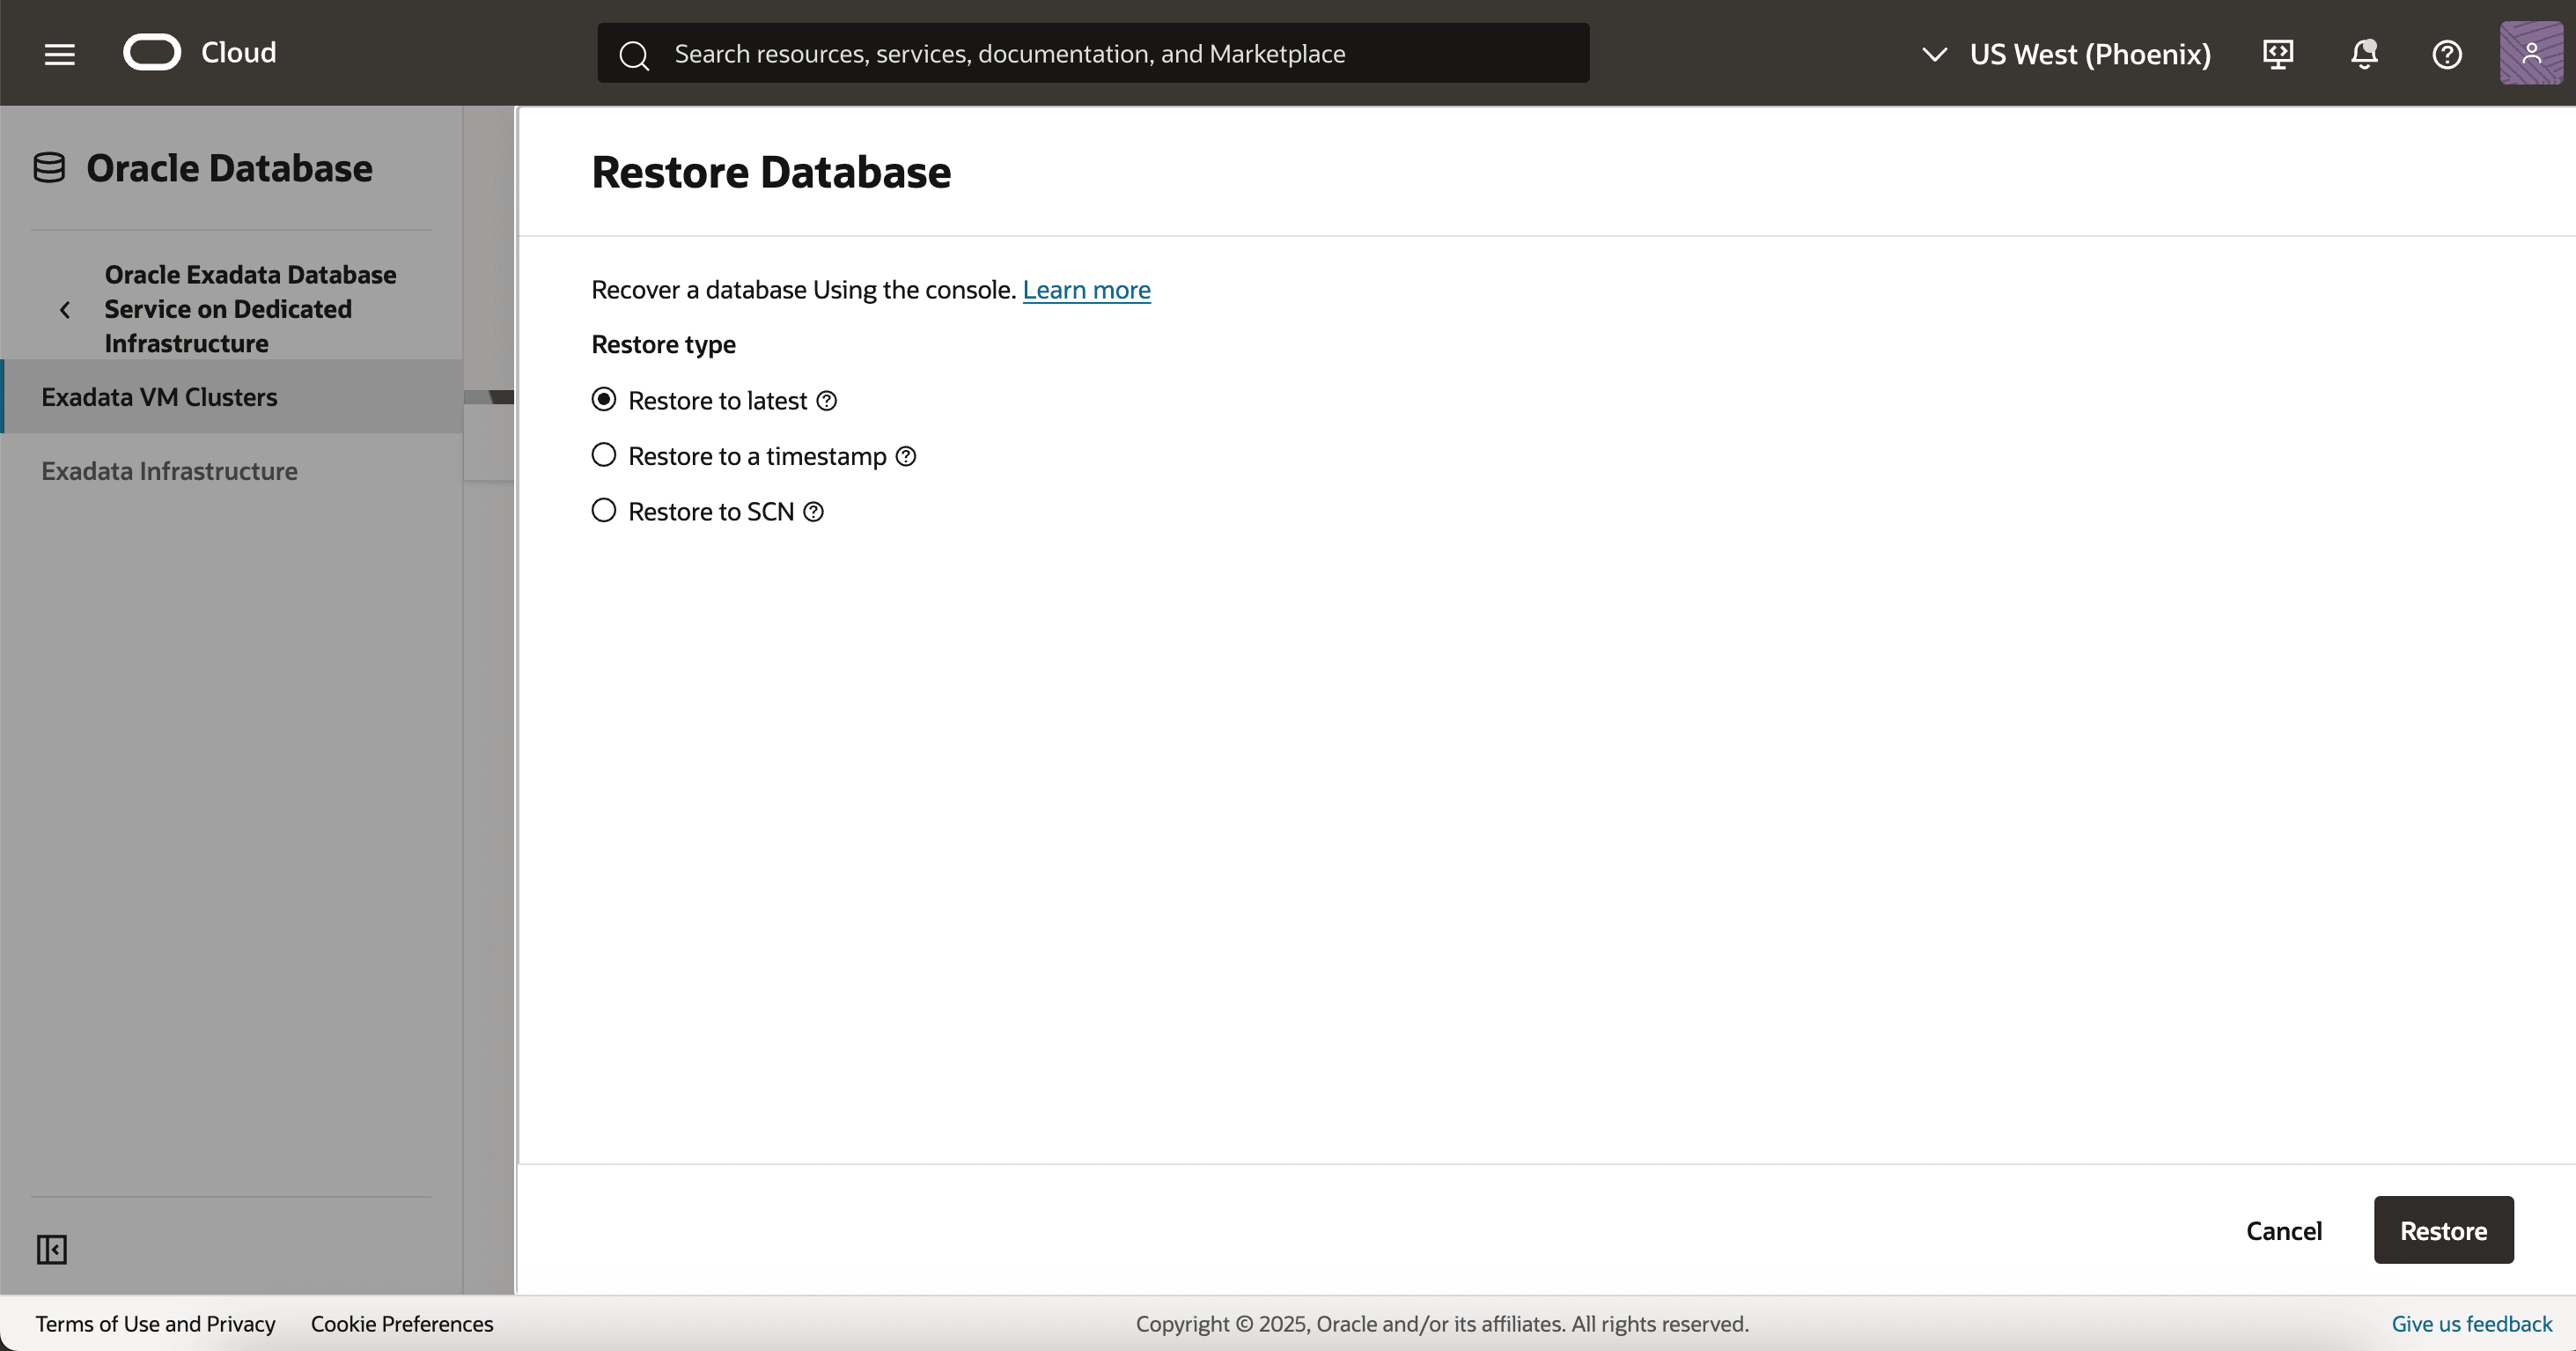The height and width of the screenshot is (1351, 2576).
Task: Open the notifications bell
Action: tap(2364, 54)
